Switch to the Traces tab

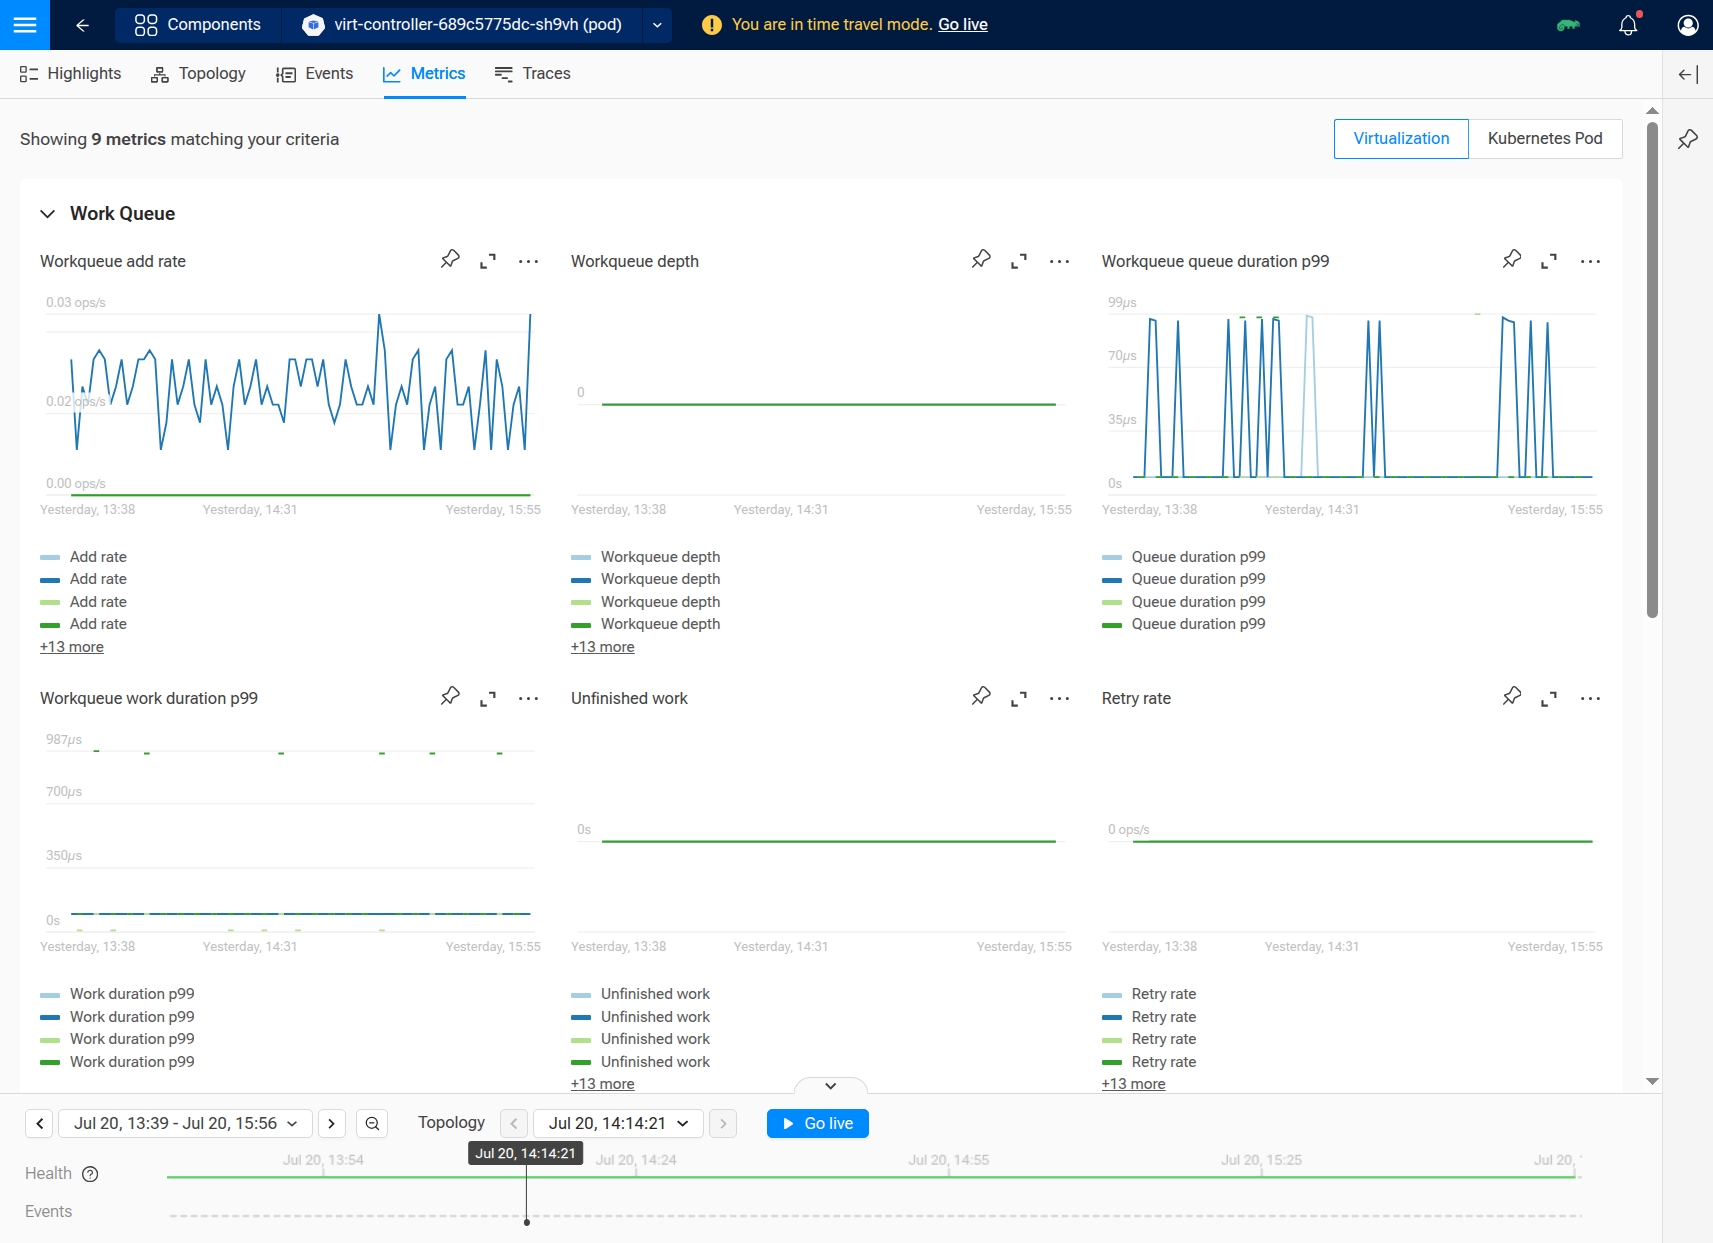(532, 74)
